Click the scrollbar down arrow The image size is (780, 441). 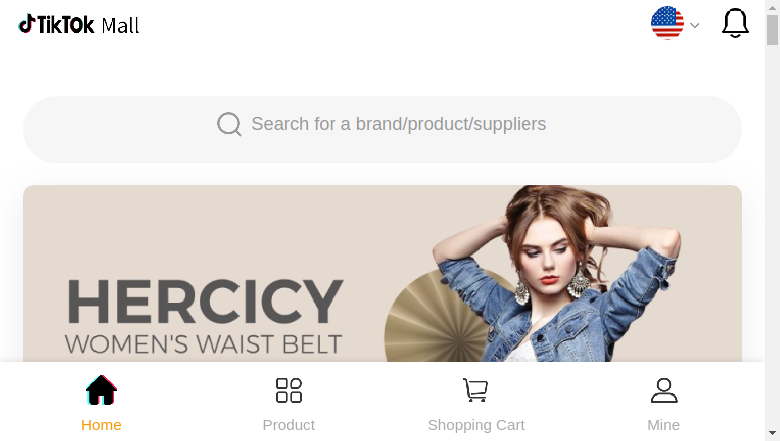tap(773, 434)
